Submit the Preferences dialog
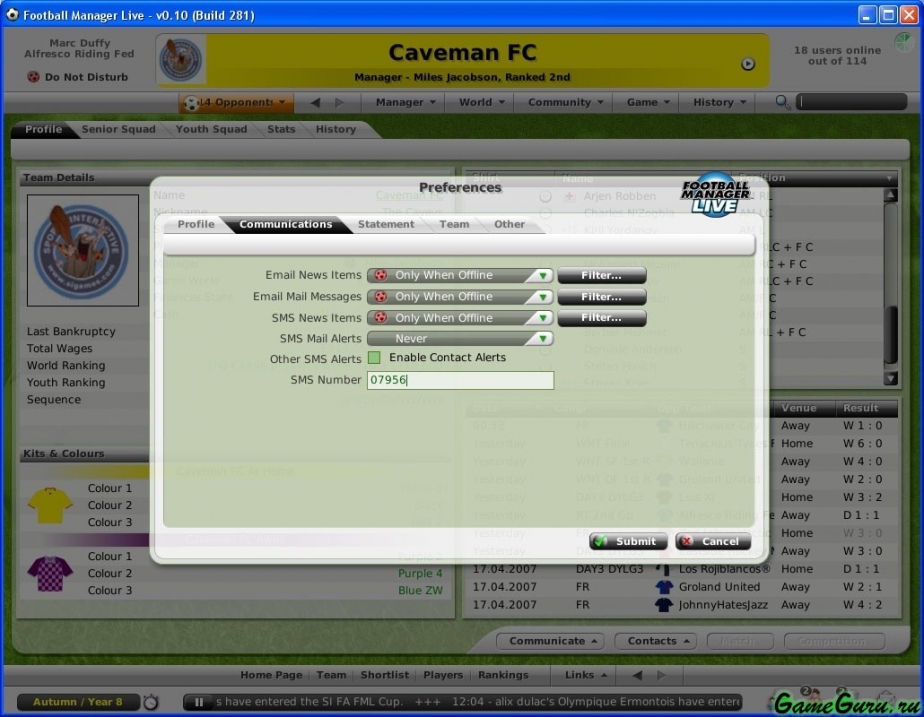This screenshot has width=924, height=717. pos(628,541)
